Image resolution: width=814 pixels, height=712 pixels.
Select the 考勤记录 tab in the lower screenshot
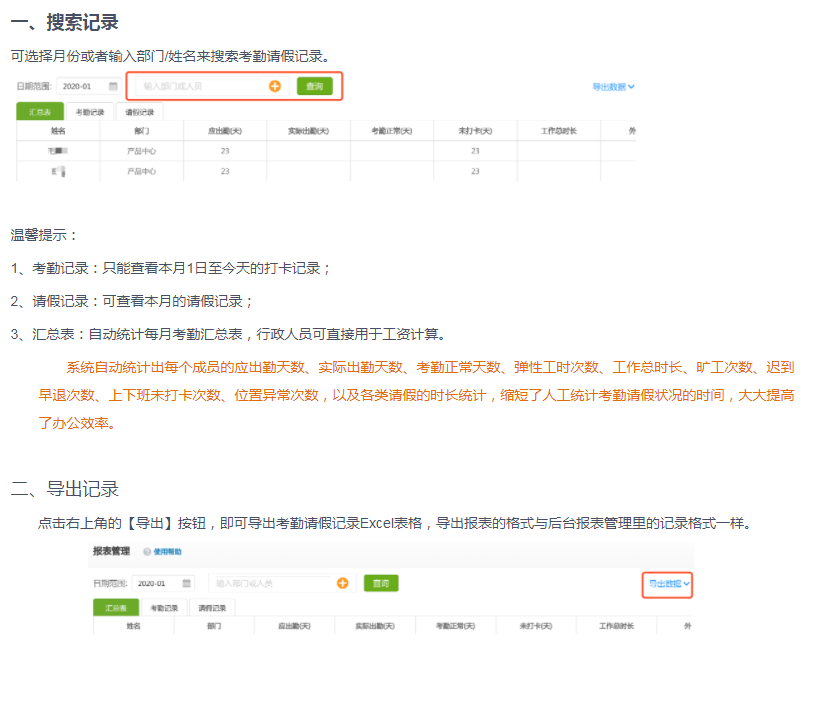[164, 608]
